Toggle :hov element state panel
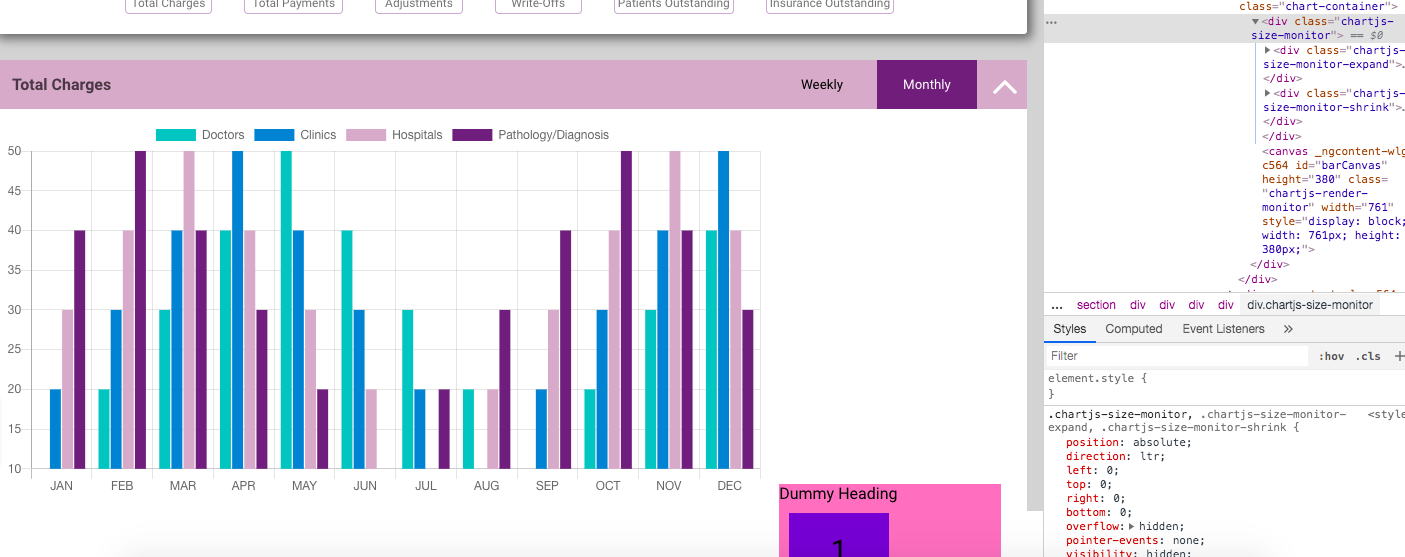The width and height of the screenshot is (1405, 557). [1331, 356]
